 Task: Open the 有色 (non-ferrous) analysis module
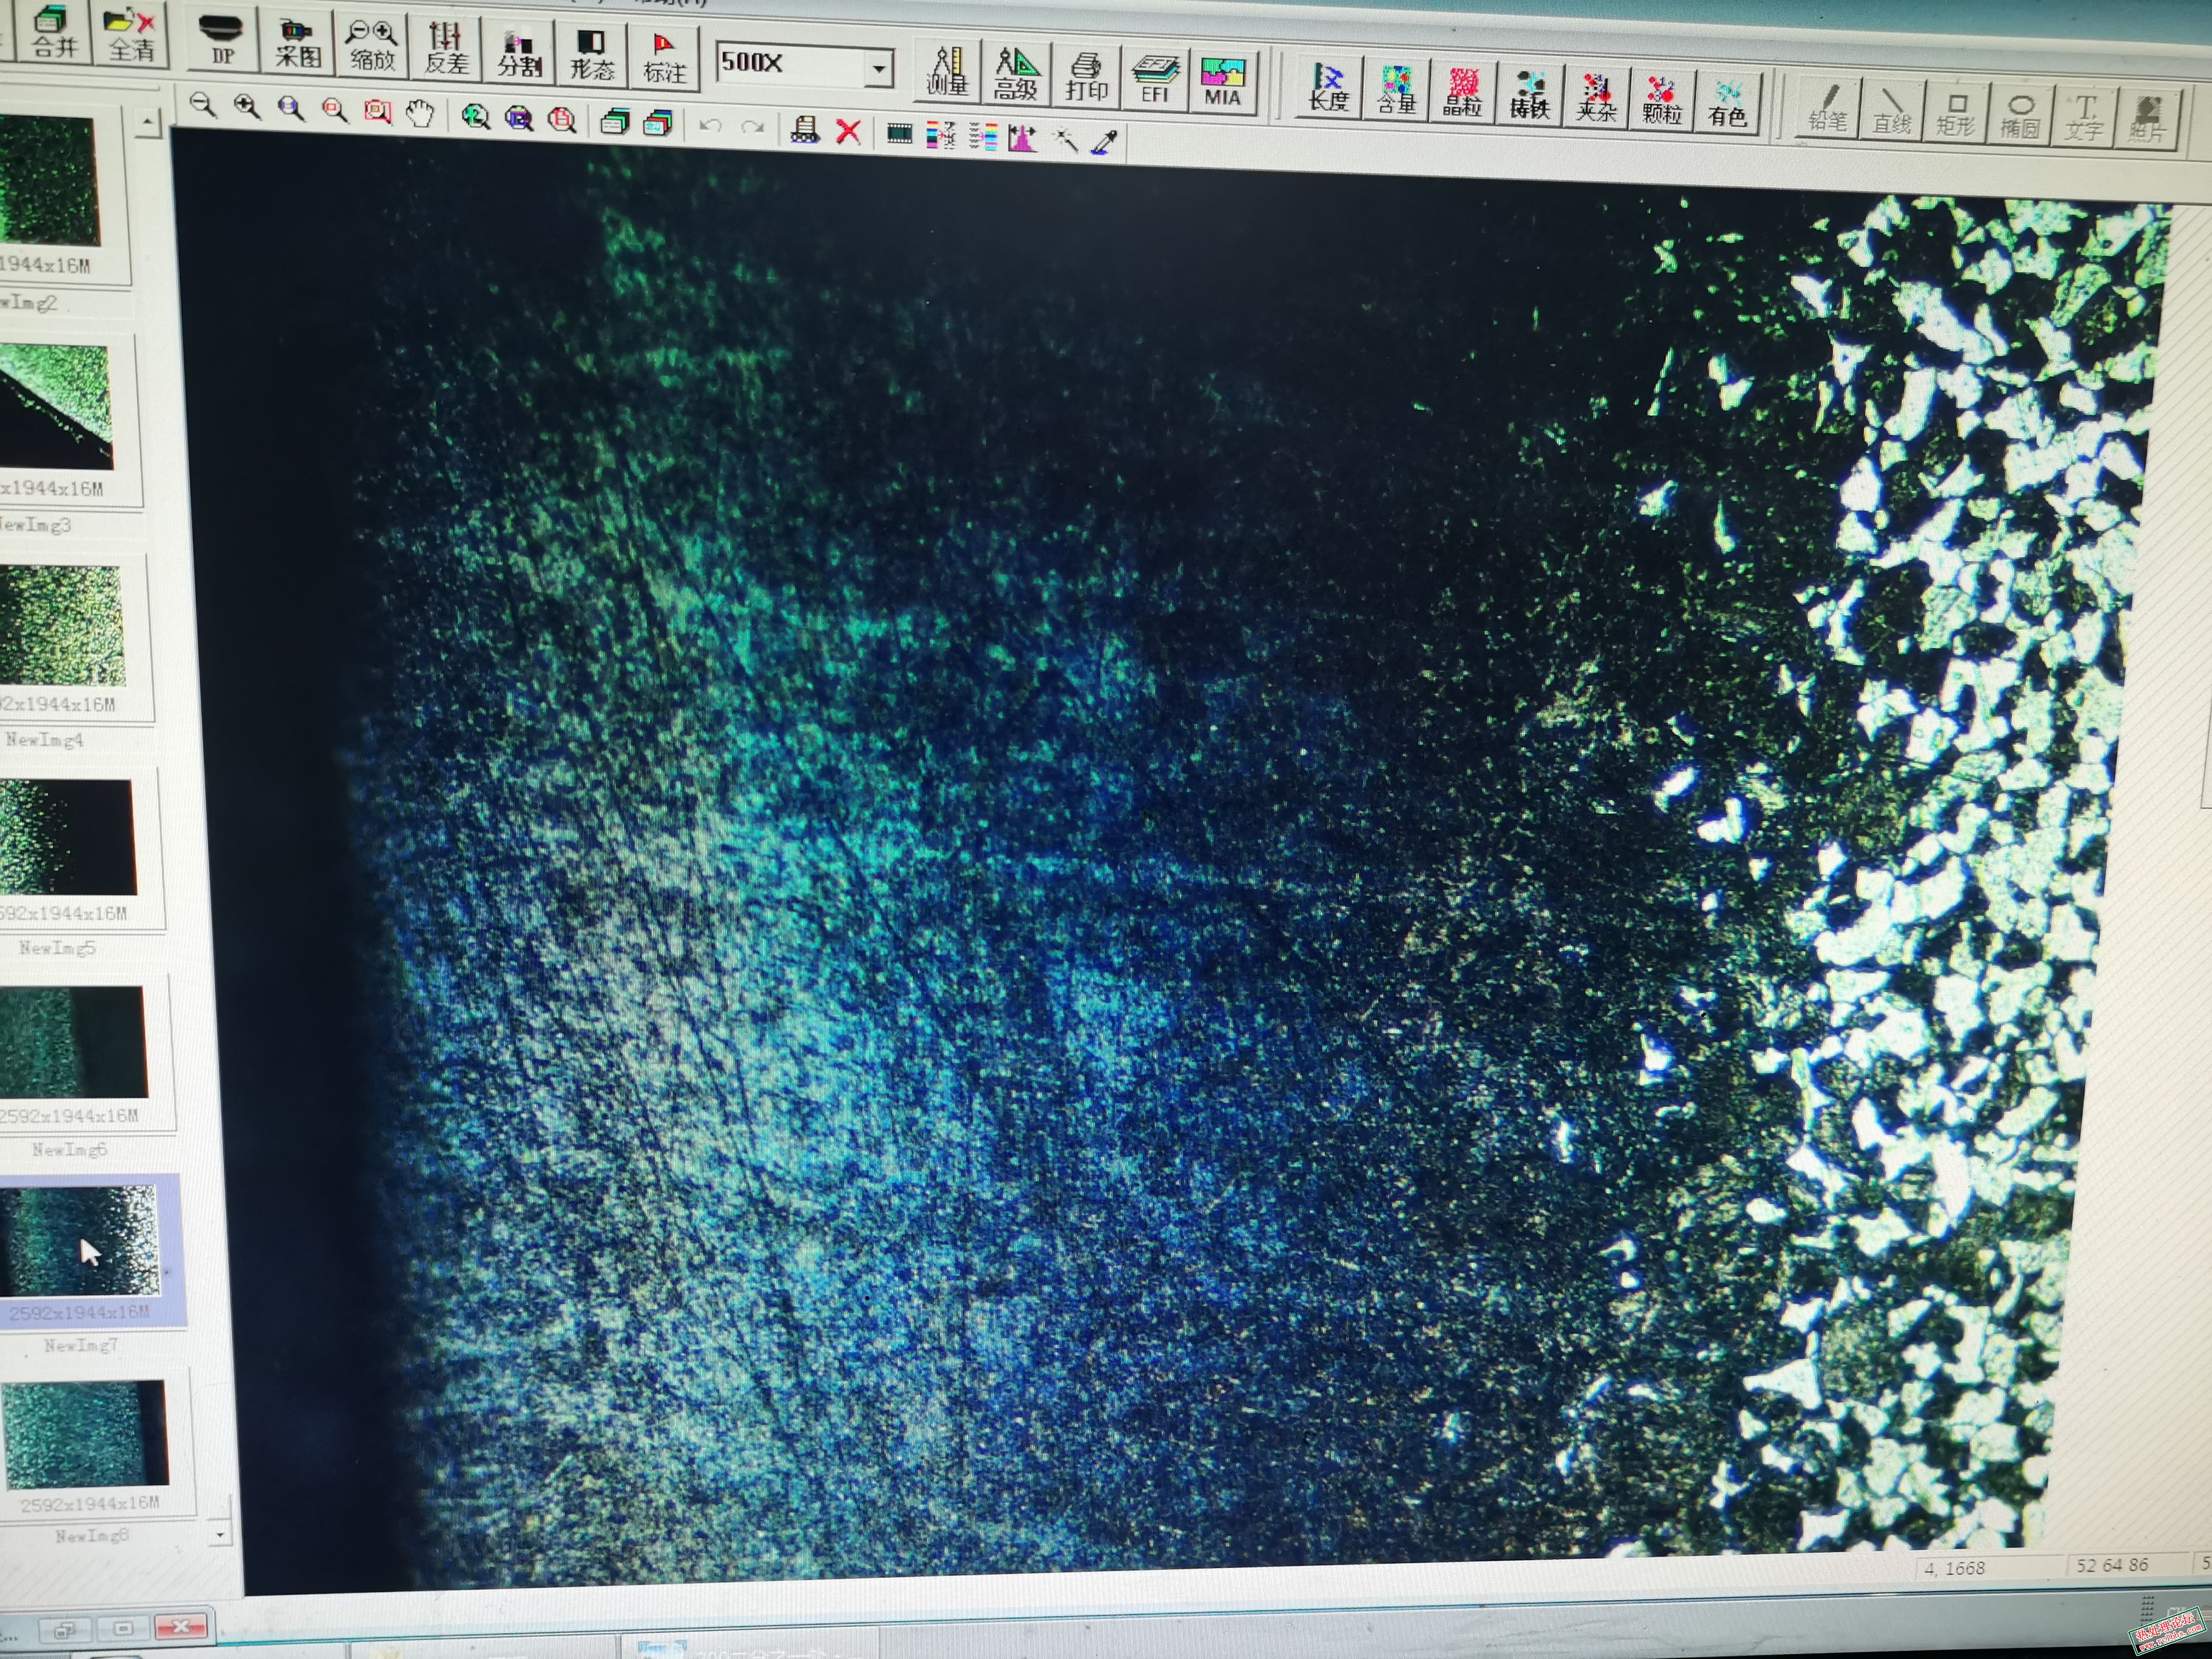pos(1727,104)
